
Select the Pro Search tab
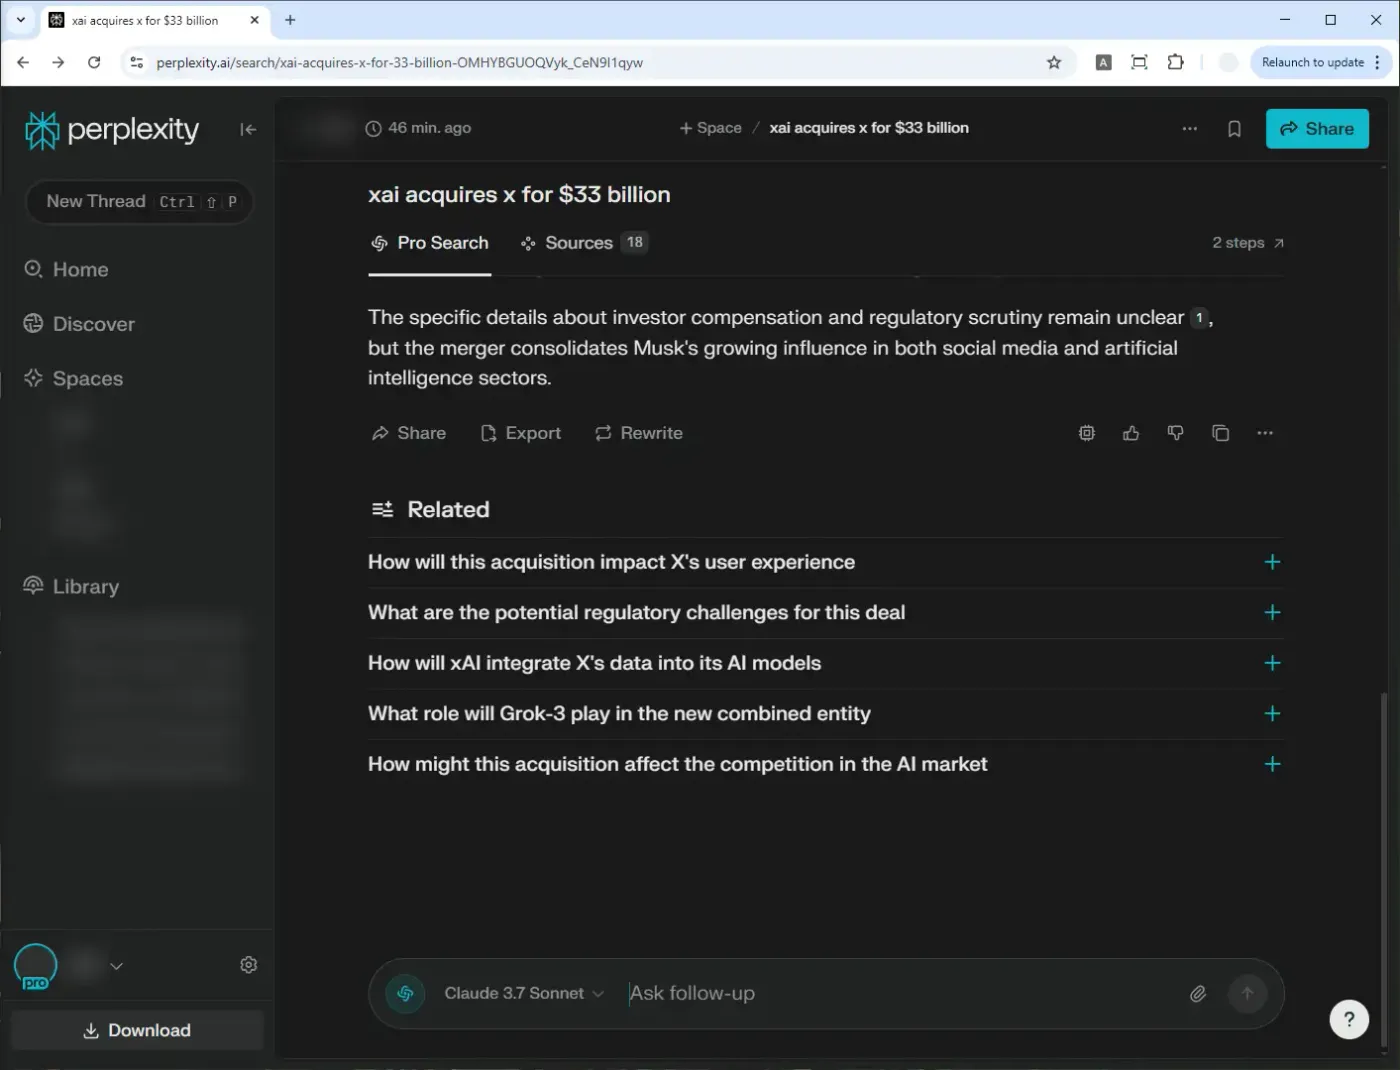(430, 243)
